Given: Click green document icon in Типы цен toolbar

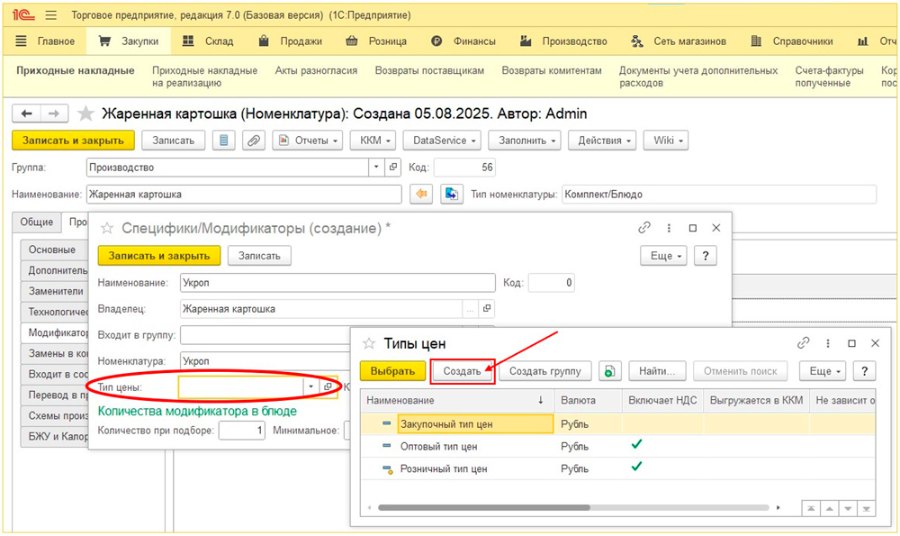Looking at the screenshot, I should click(x=610, y=371).
